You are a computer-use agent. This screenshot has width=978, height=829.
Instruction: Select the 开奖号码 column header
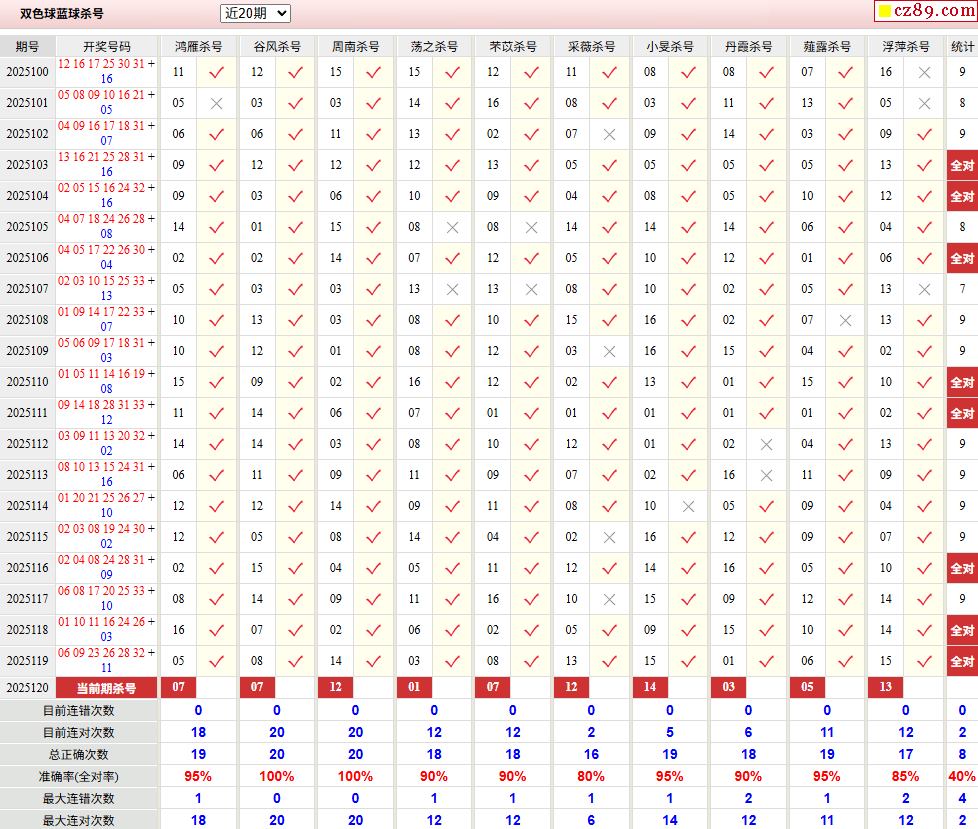tap(107, 47)
